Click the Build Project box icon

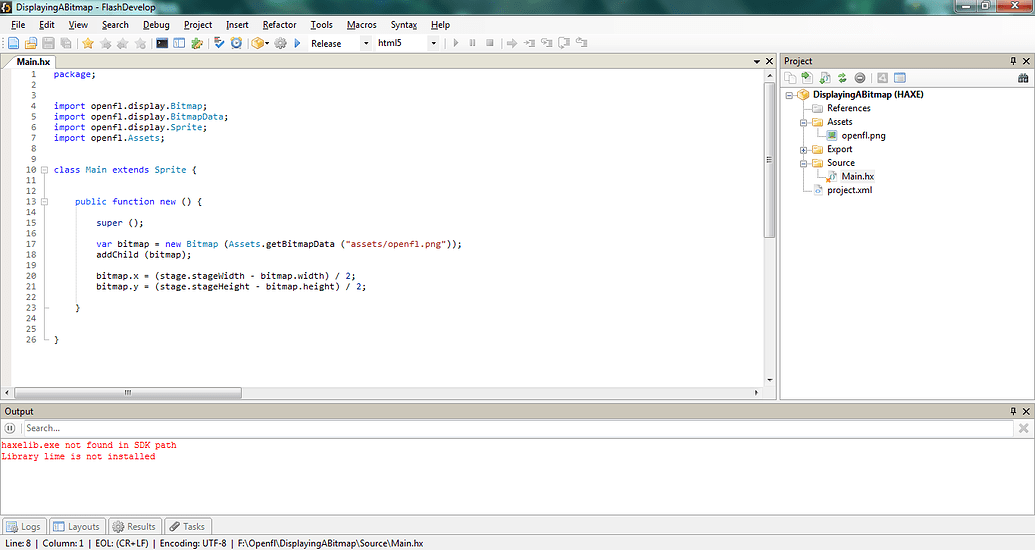pos(257,43)
